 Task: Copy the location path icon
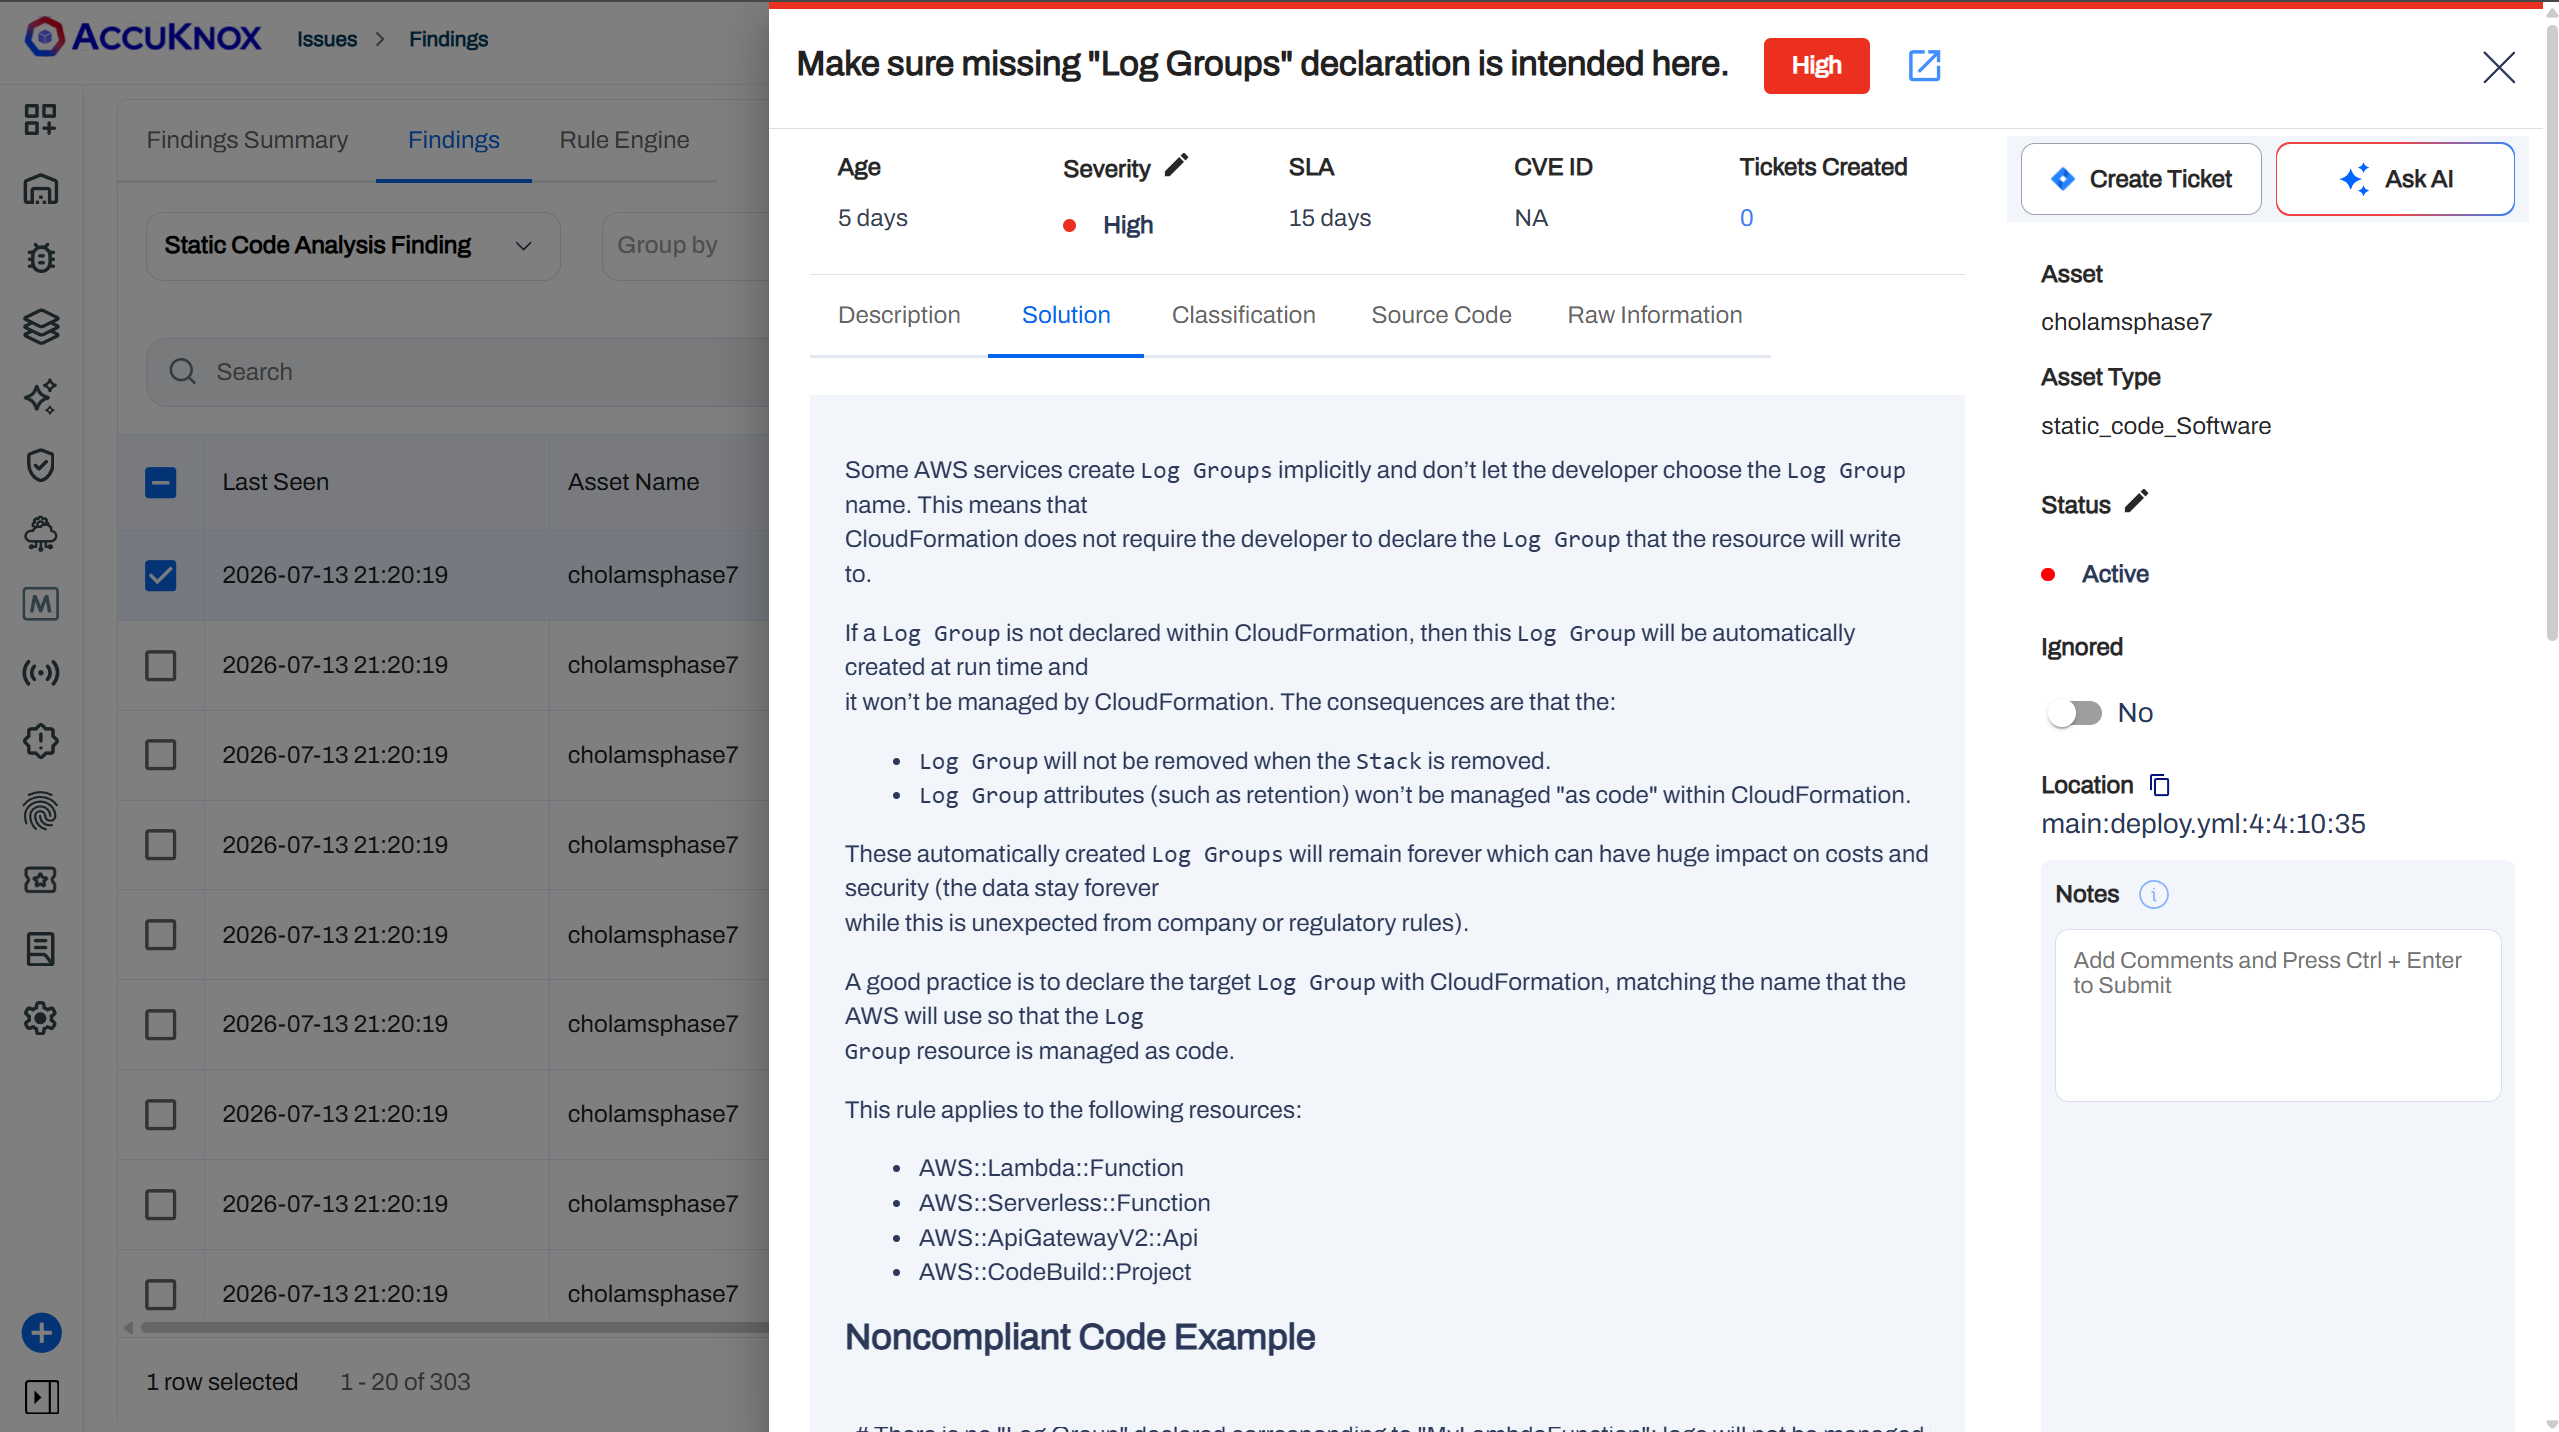(x=2160, y=785)
